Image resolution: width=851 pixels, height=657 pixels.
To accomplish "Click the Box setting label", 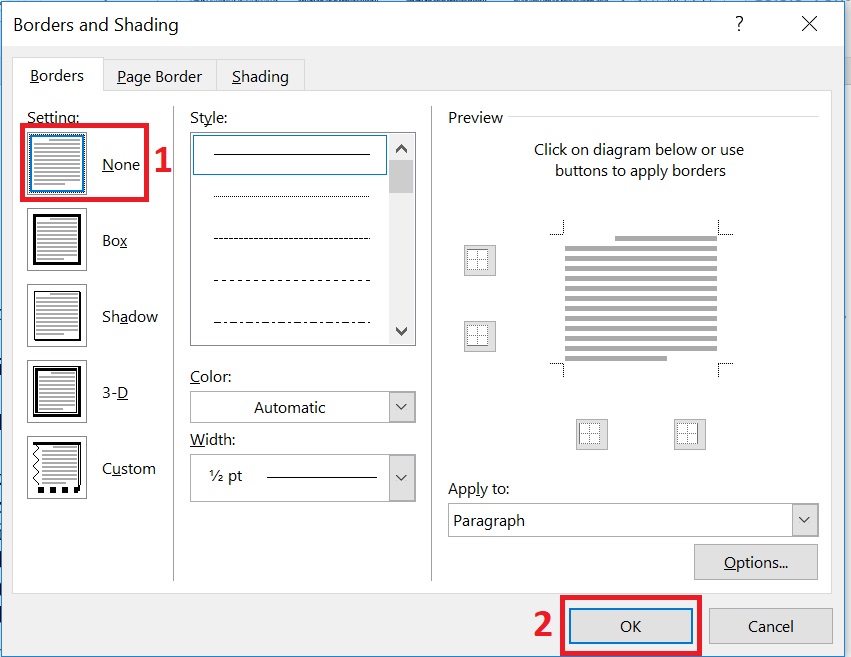I will point(115,240).
